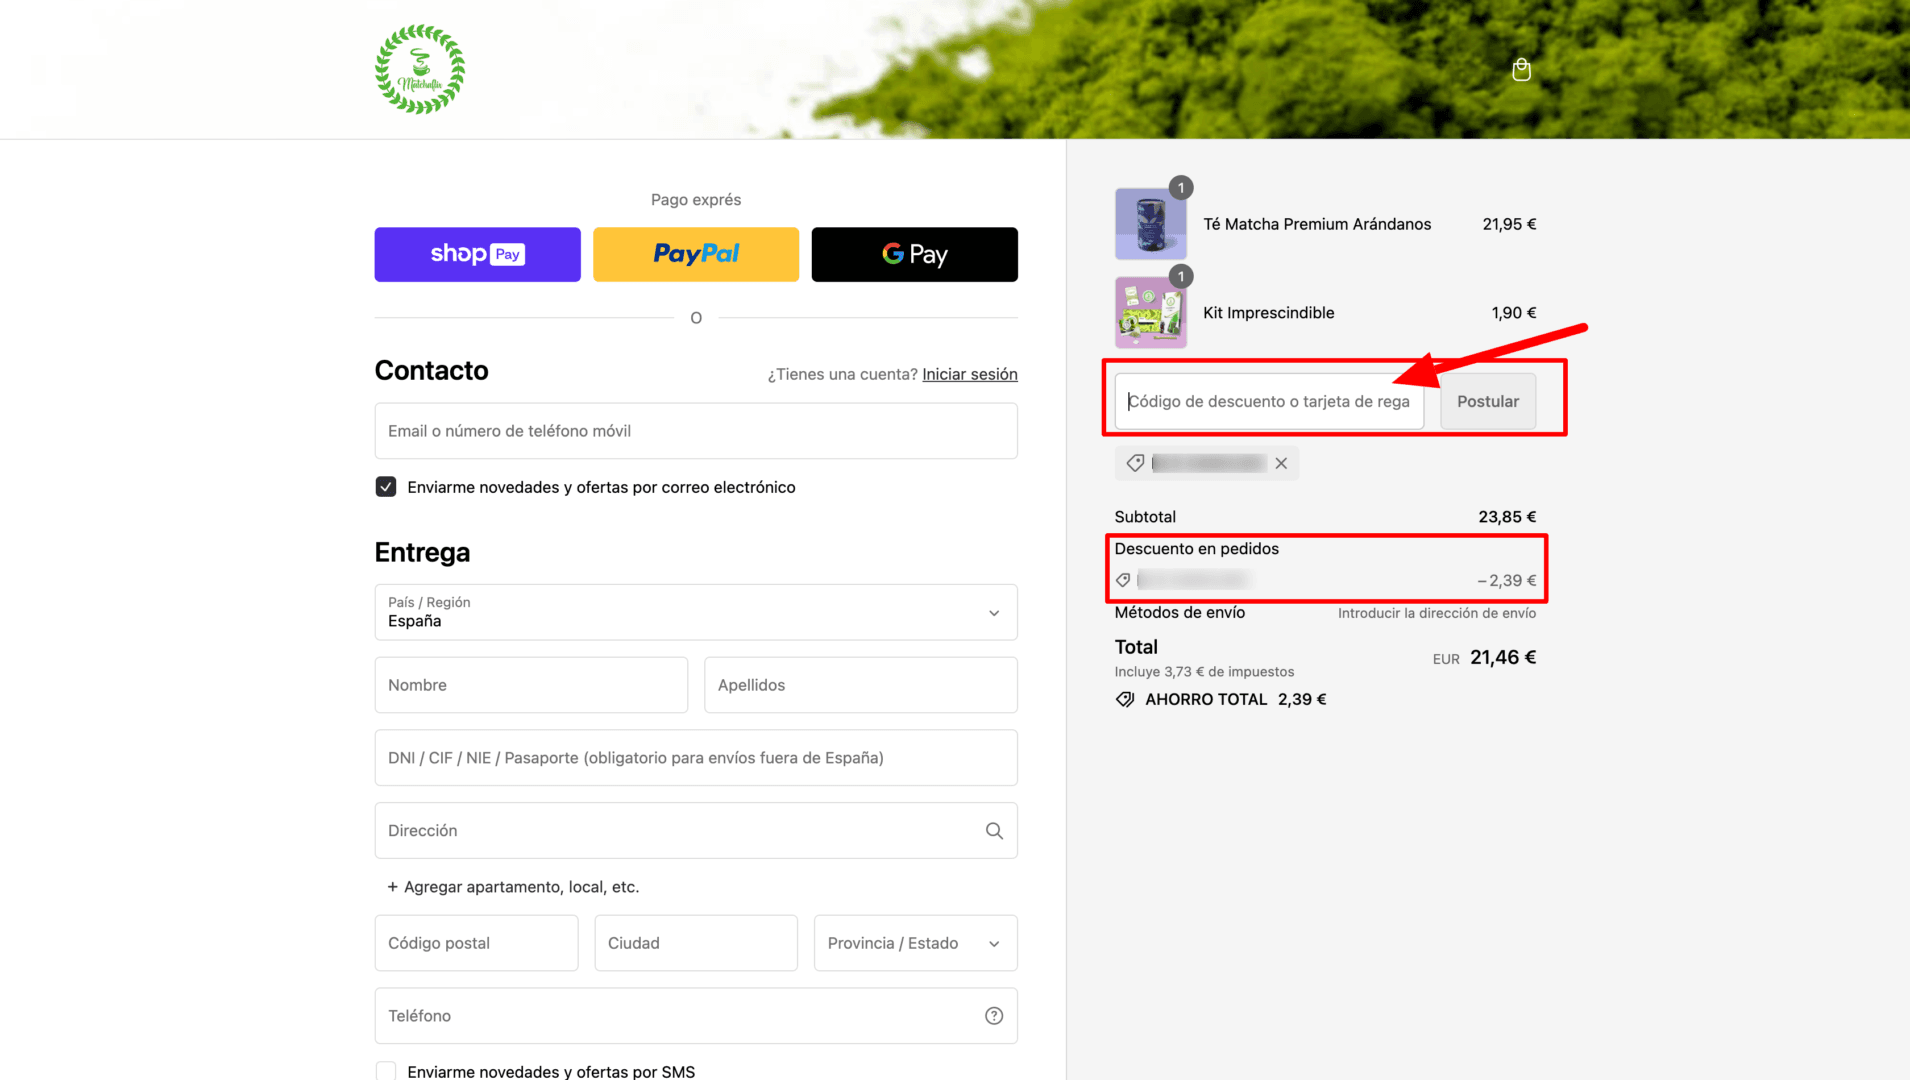The height and width of the screenshot is (1080, 1910).
Task: Open the Matchaflix logo home link
Action: pos(420,69)
